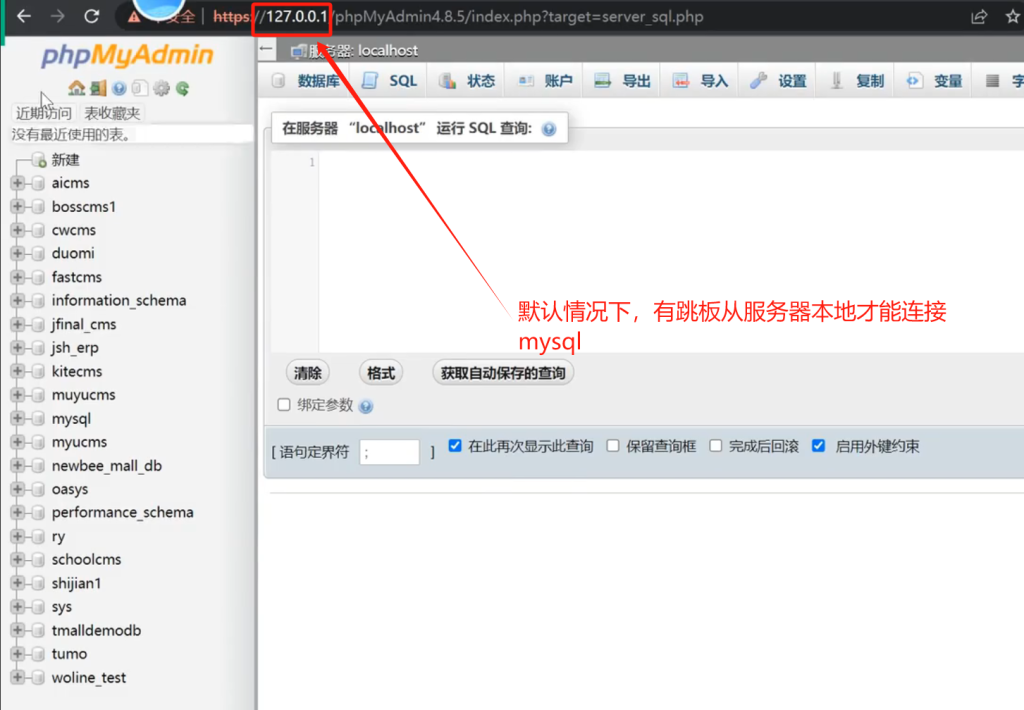Click the 新建 new database link
Image resolution: width=1024 pixels, height=710 pixels.
[65, 160]
